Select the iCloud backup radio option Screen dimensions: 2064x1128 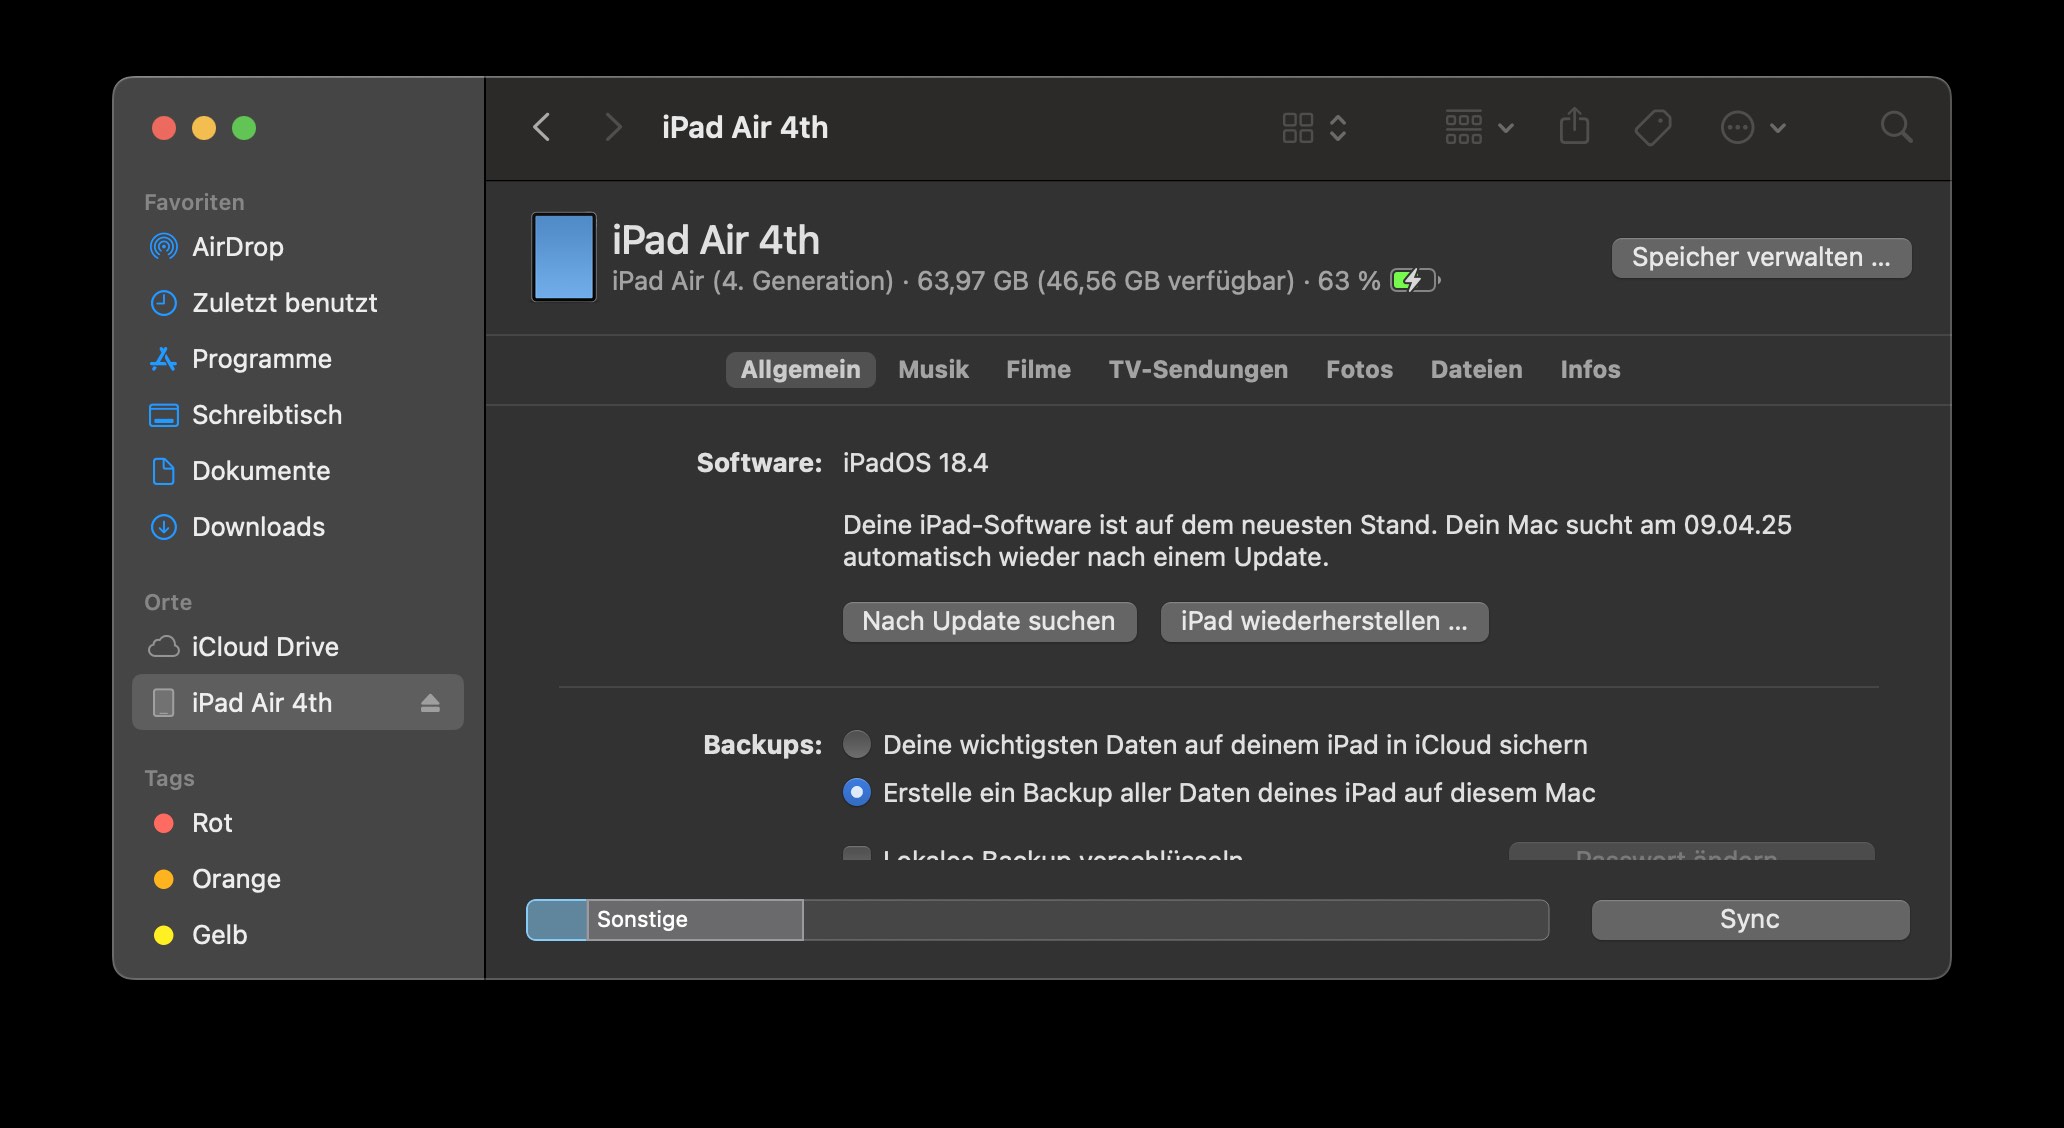[857, 744]
